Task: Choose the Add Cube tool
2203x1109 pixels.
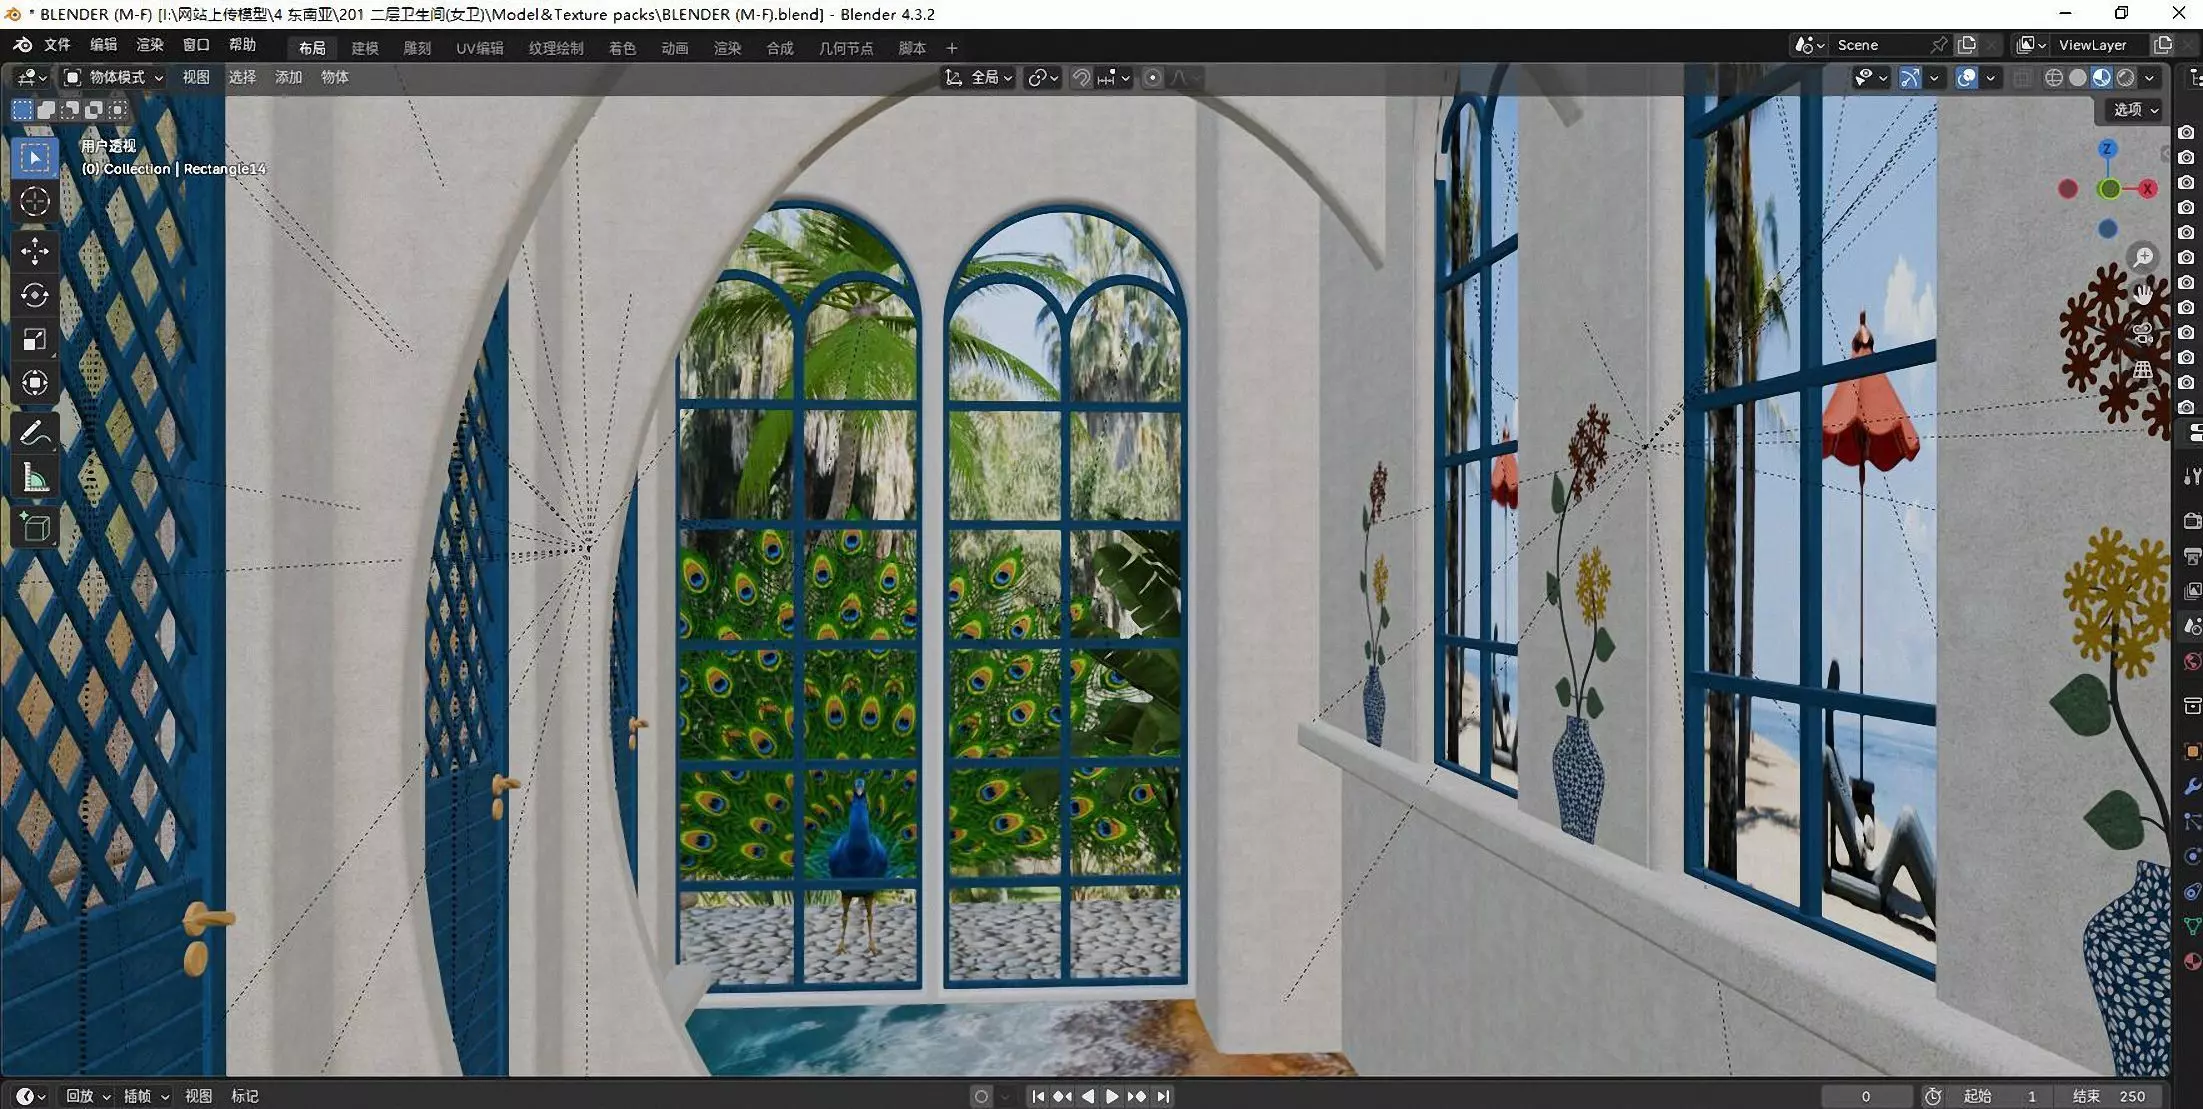Action: coord(34,527)
